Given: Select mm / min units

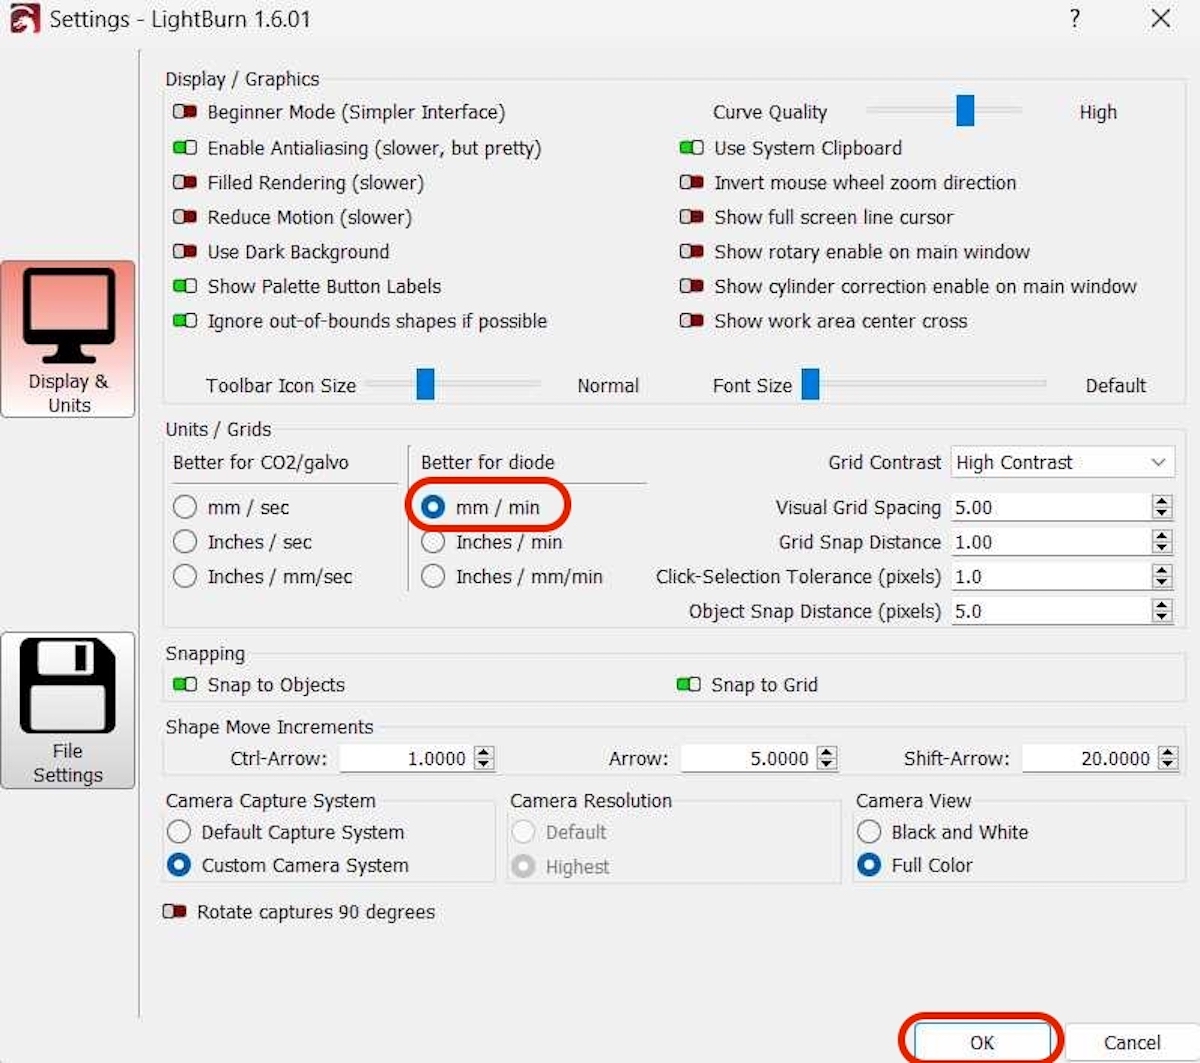Looking at the screenshot, I should pos(433,507).
